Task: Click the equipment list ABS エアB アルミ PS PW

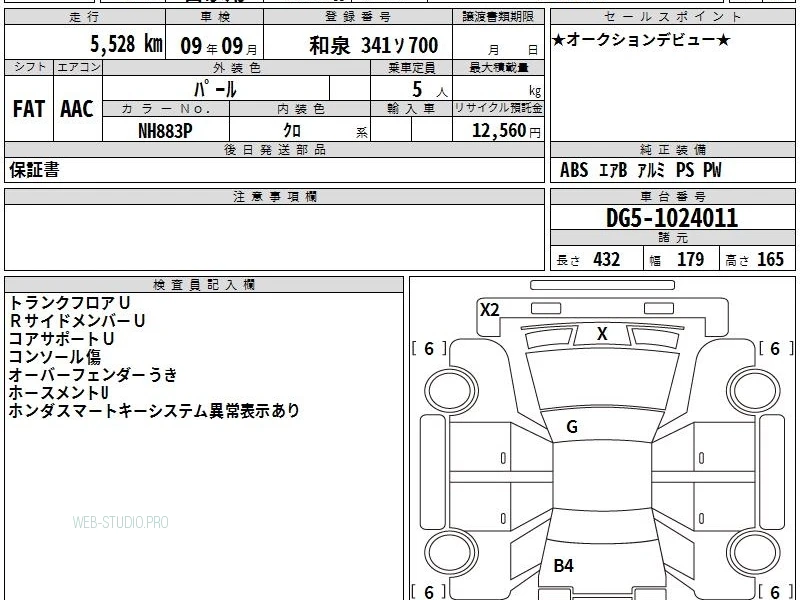Action: pos(641,170)
